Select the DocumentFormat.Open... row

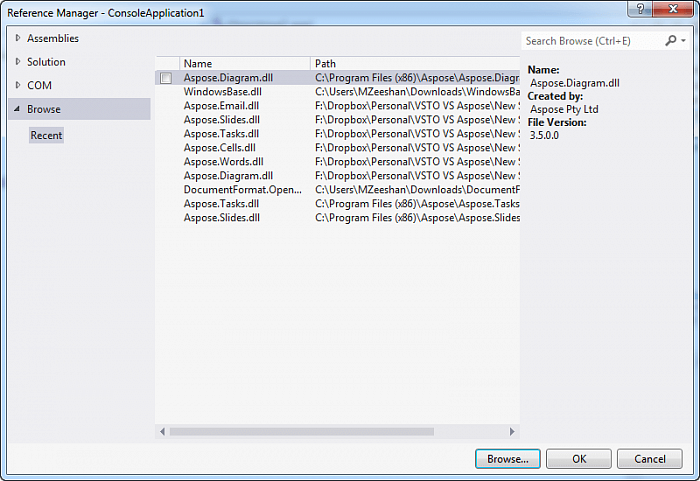pyautogui.click(x=242, y=189)
